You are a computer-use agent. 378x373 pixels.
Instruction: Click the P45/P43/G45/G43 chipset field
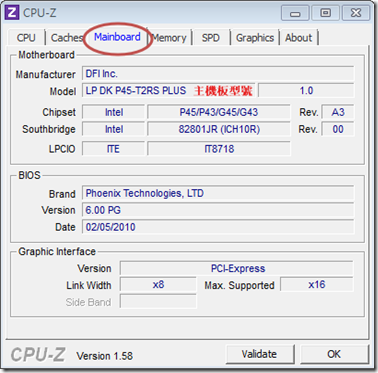click(219, 112)
